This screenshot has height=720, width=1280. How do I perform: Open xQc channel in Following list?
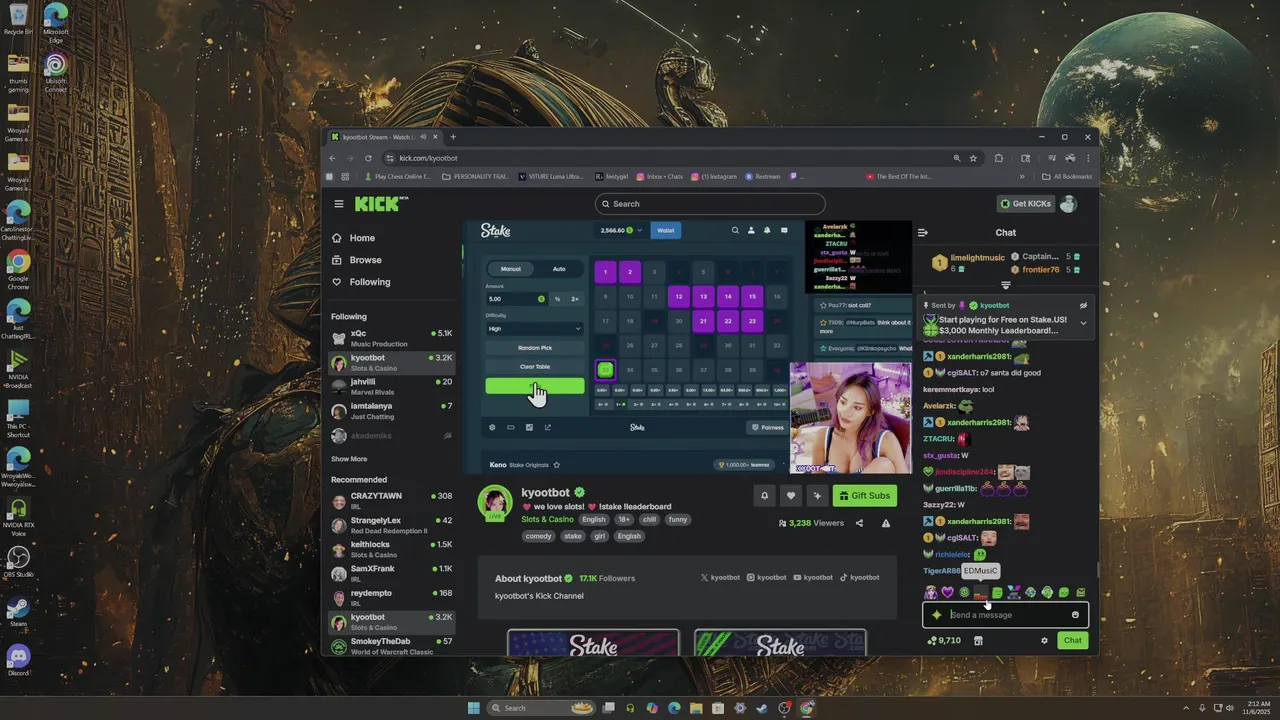point(392,337)
